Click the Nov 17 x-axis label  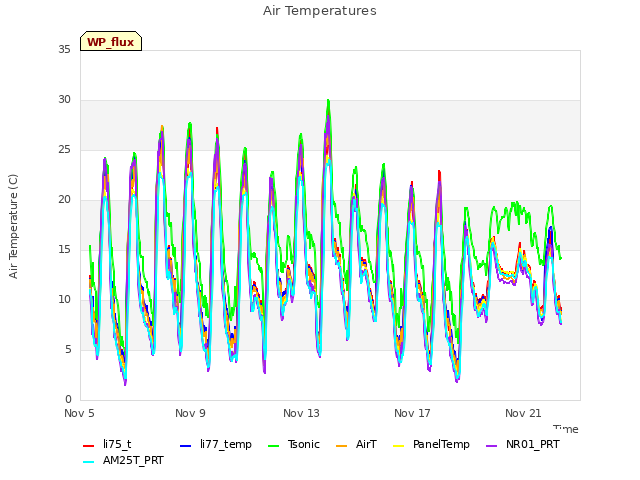[x=412, y=413]
